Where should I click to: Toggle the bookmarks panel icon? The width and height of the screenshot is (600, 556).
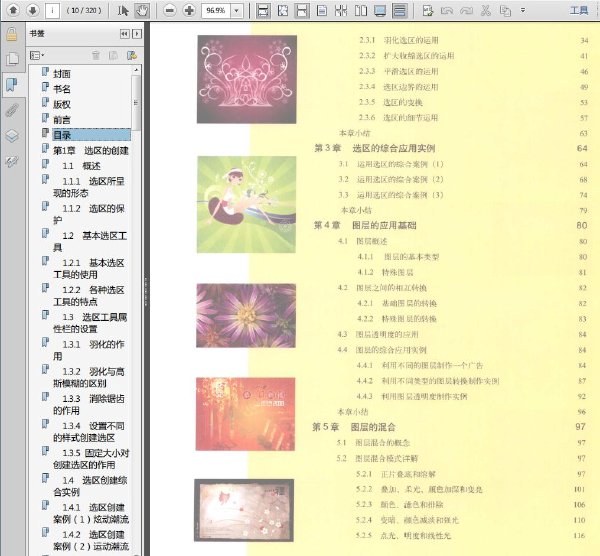[12, 84]
